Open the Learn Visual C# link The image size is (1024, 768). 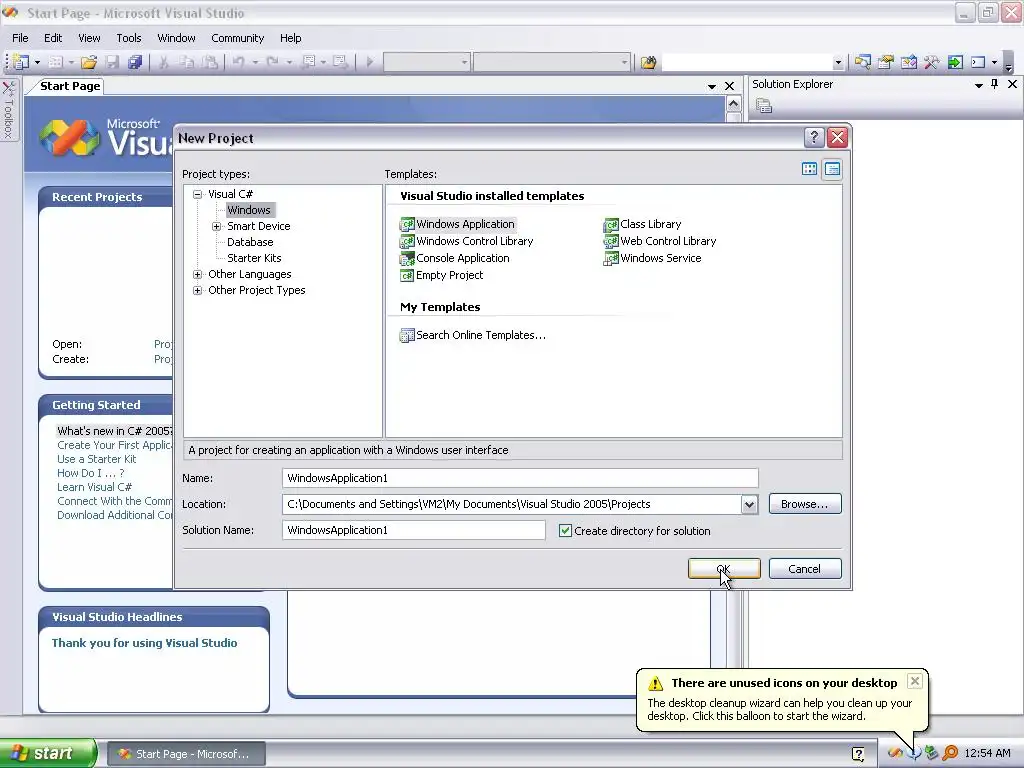coord(94,487)
